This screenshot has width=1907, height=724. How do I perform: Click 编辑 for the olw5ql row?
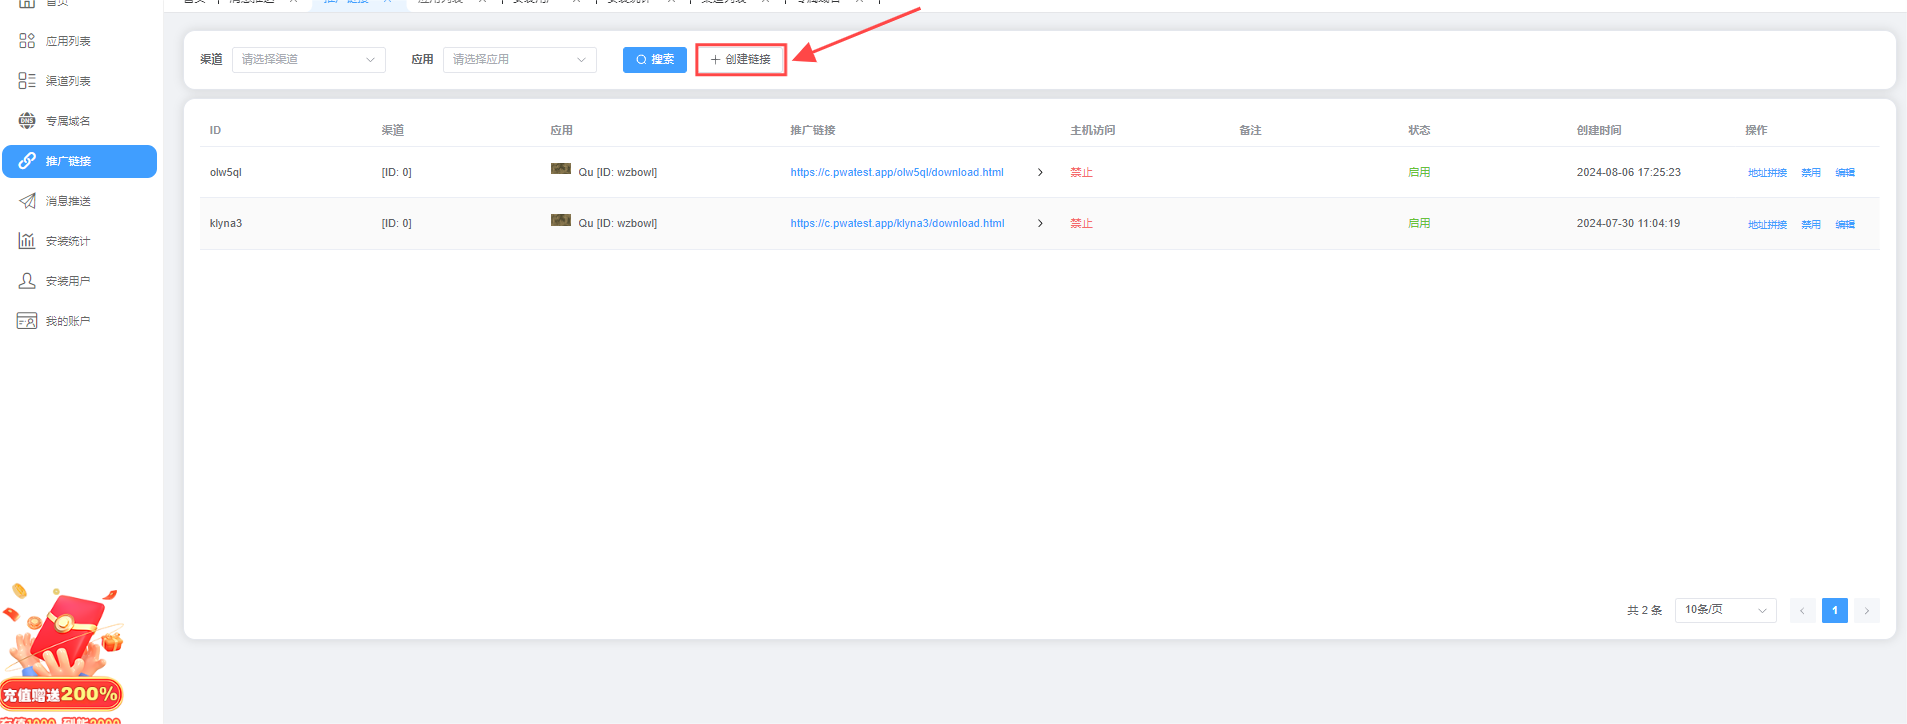[x=1845, y=173]
